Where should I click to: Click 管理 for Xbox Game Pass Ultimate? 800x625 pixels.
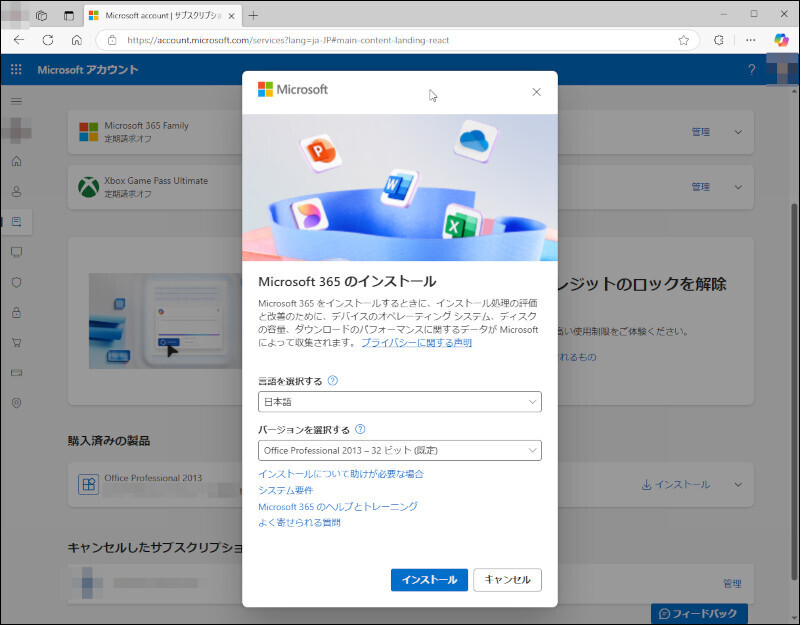click(x=701, y=187)
